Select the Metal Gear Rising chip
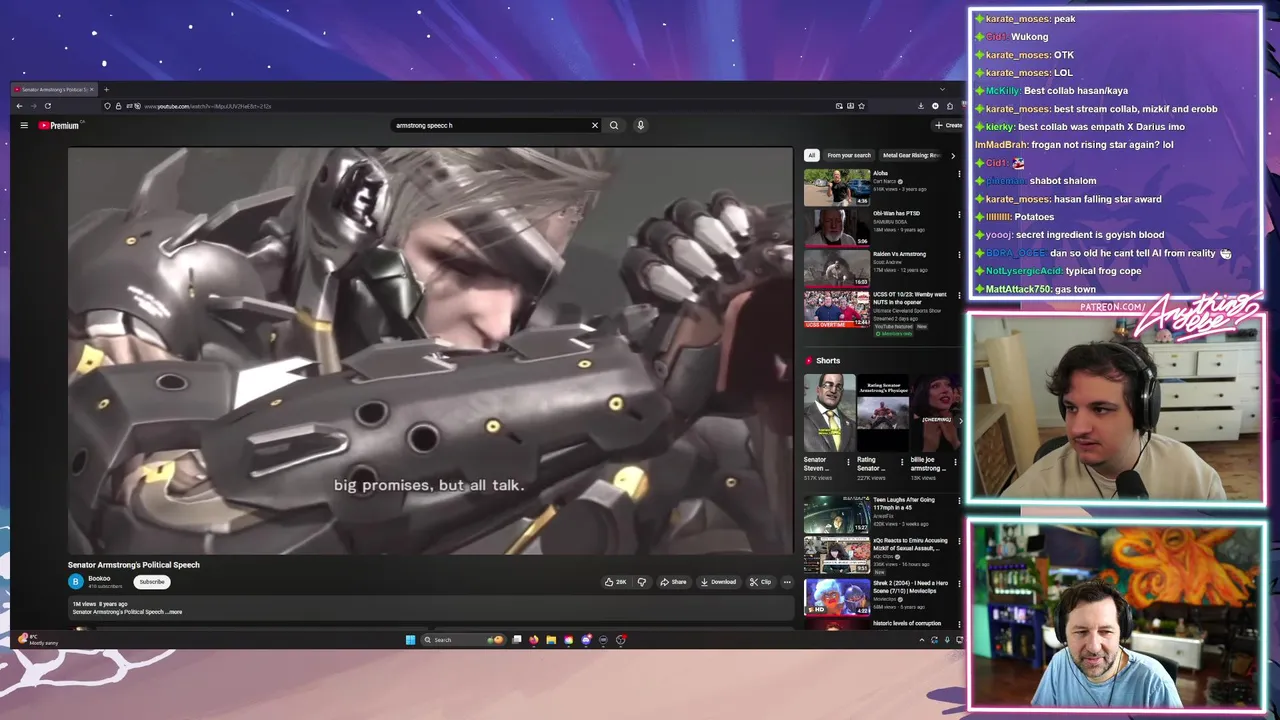Screen dimensions: 1280x720 click(911, 155)
